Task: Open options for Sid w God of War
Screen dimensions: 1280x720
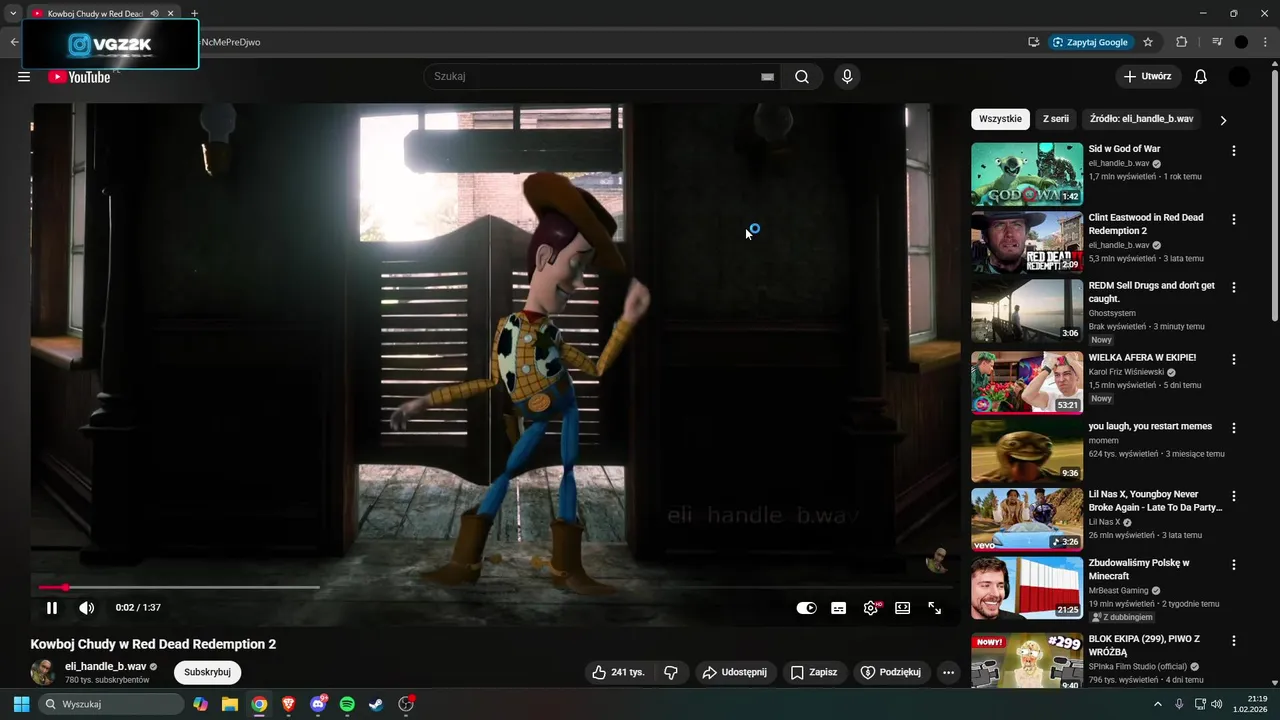Action: click(x=1233, y=151)
